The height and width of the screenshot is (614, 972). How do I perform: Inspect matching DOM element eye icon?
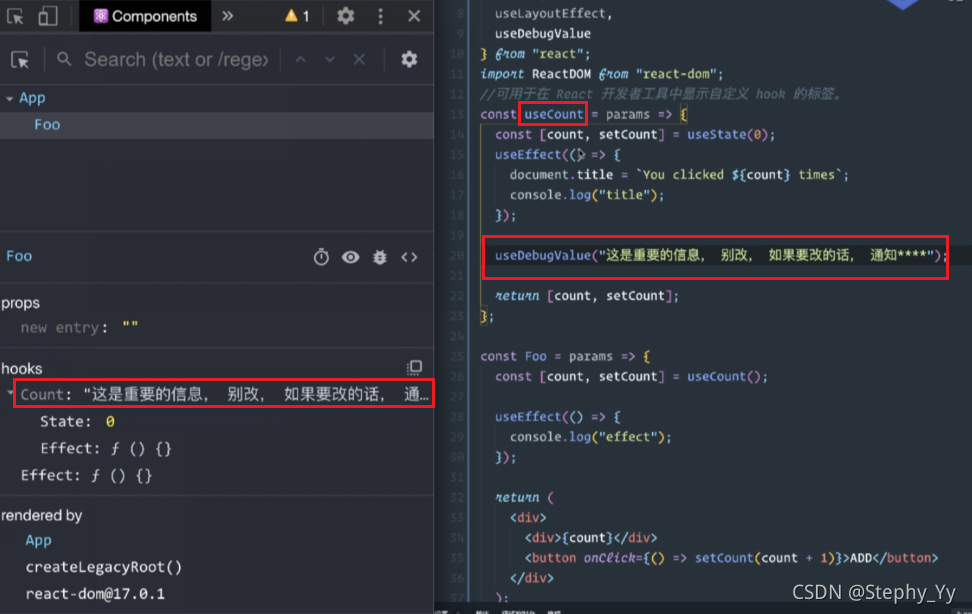pos(350,257)
